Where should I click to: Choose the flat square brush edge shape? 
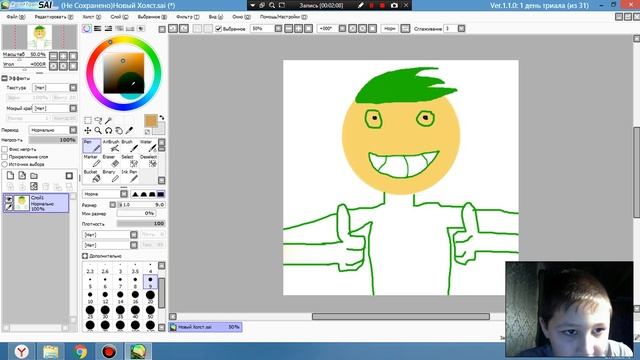[x=161, y=194]
